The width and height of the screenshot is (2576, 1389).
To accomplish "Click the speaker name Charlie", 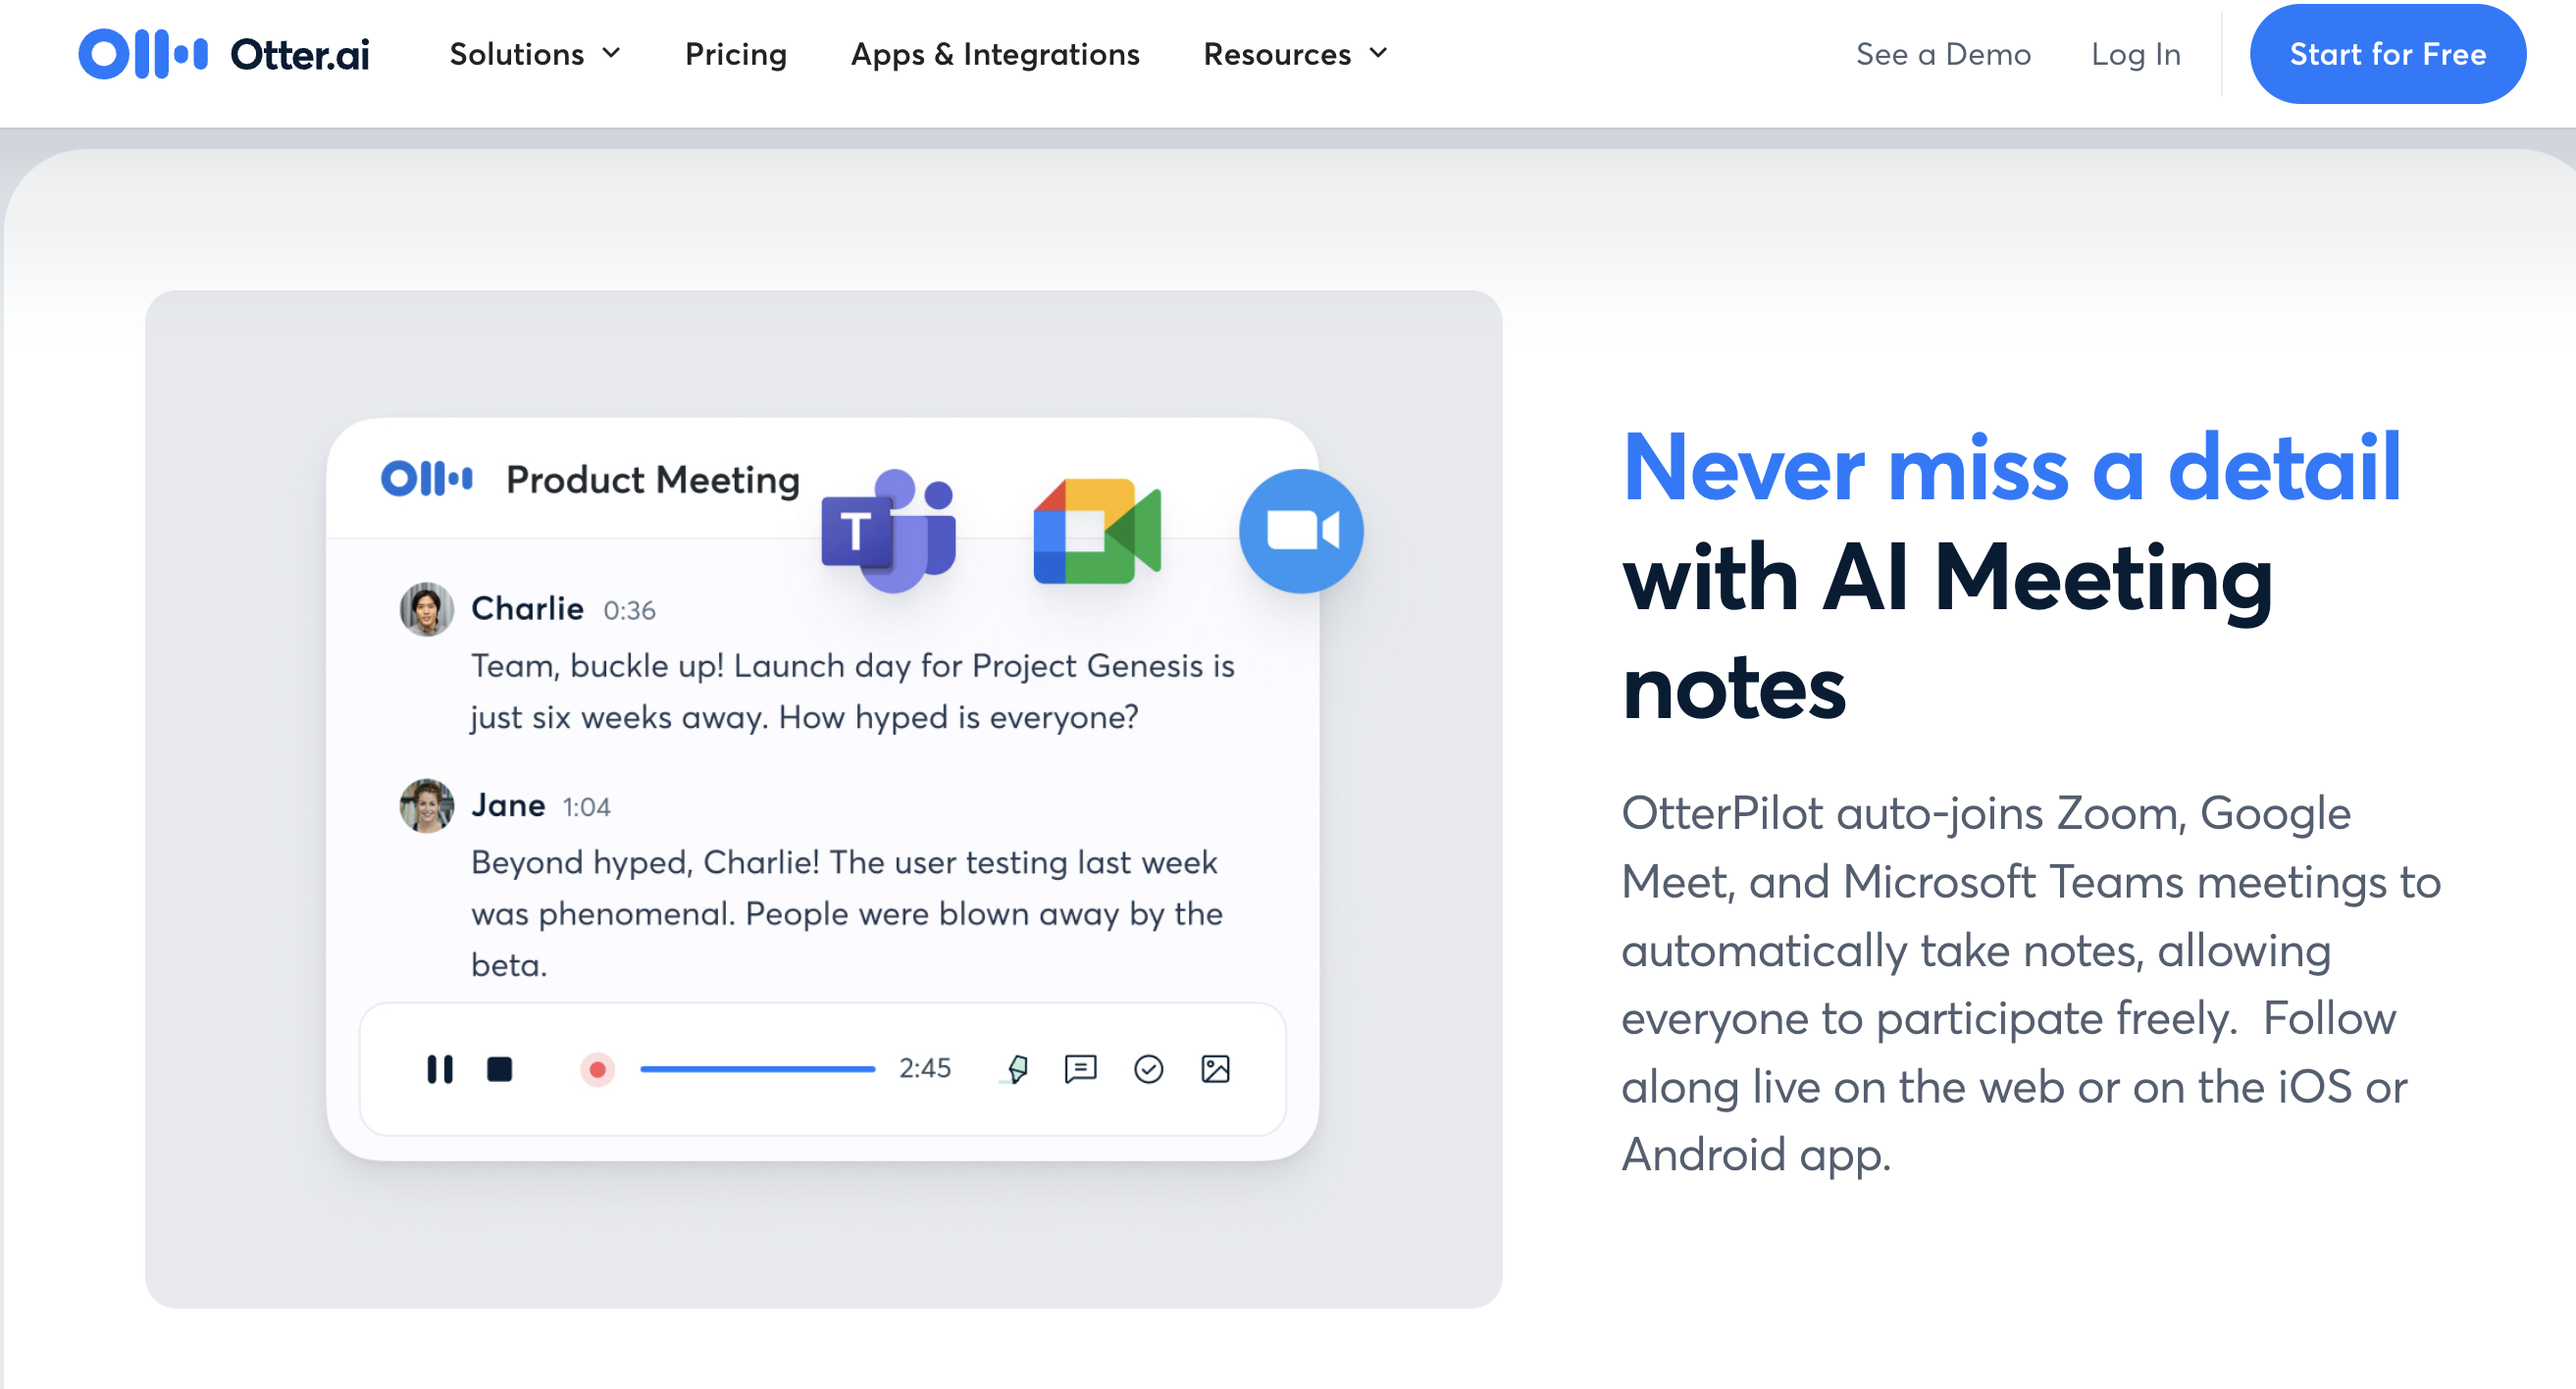I will [x=527, y=608].
